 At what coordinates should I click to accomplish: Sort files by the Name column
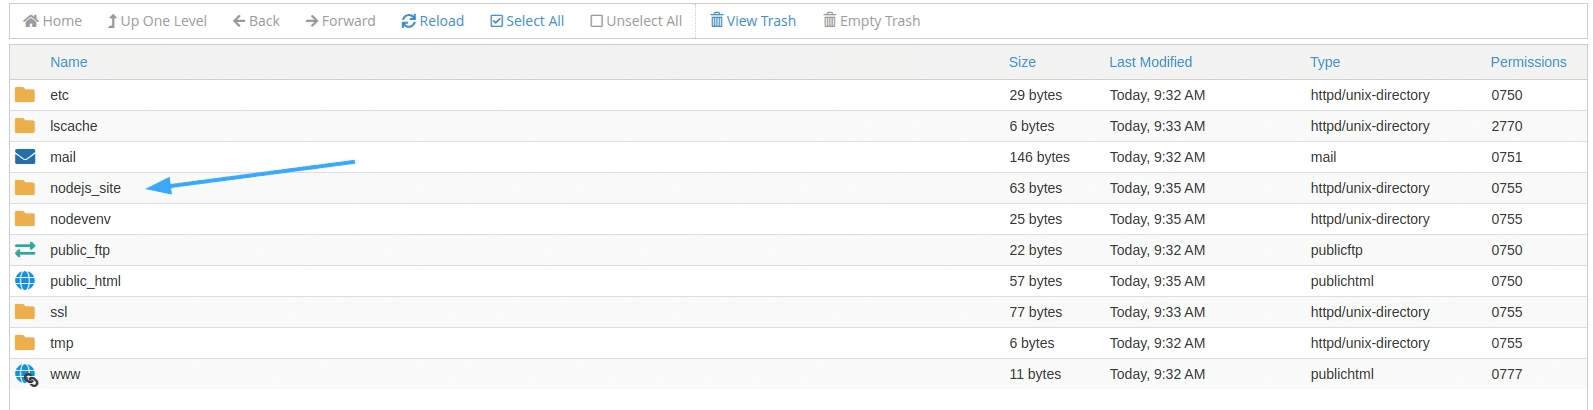coord(69,62)
